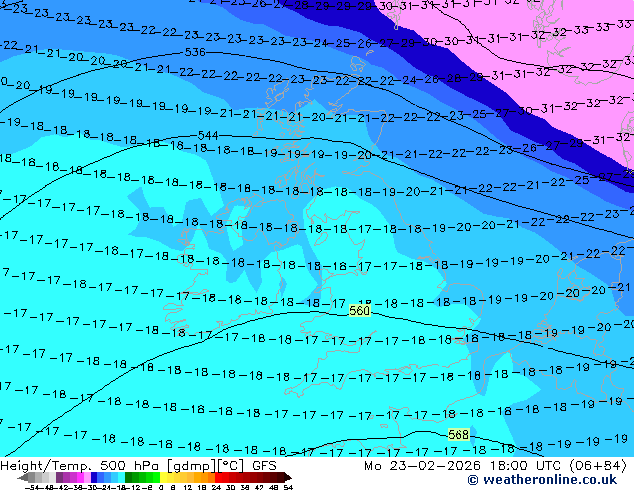Click the 24 label under the legend
This screenshot has width=634, height=490.
(216, 488)
